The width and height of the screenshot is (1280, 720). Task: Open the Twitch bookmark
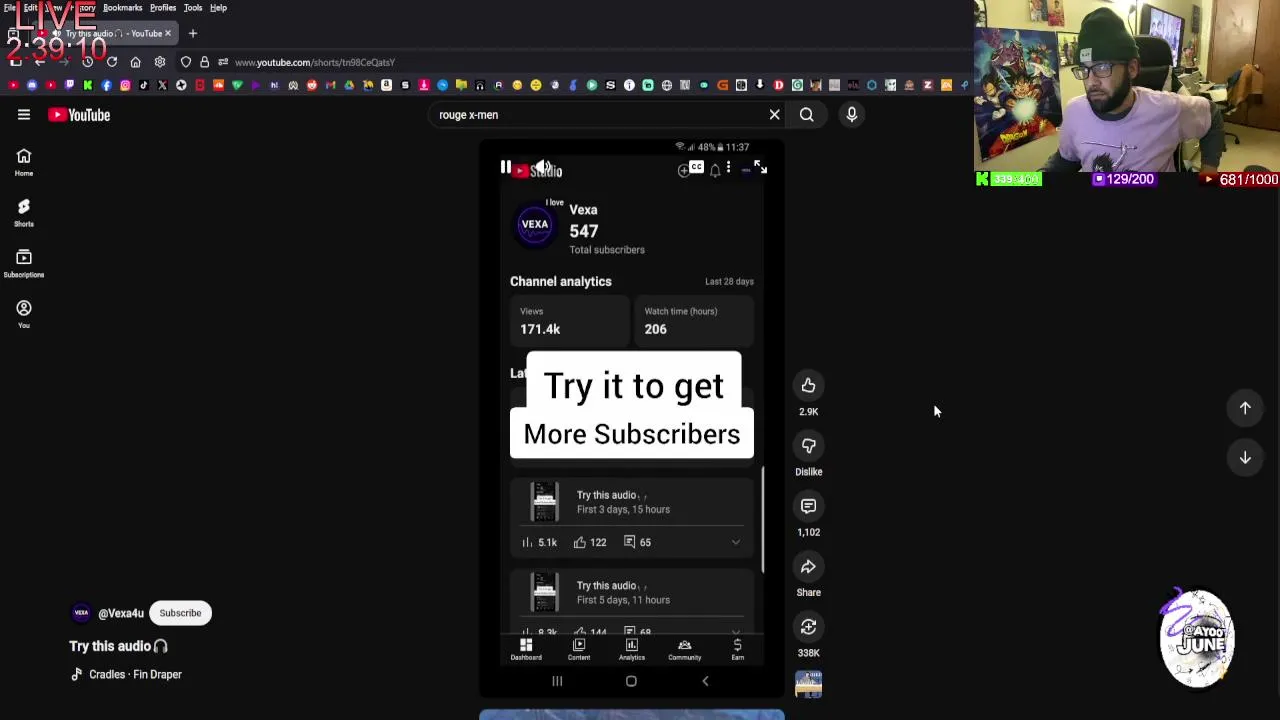pos(69,85)
